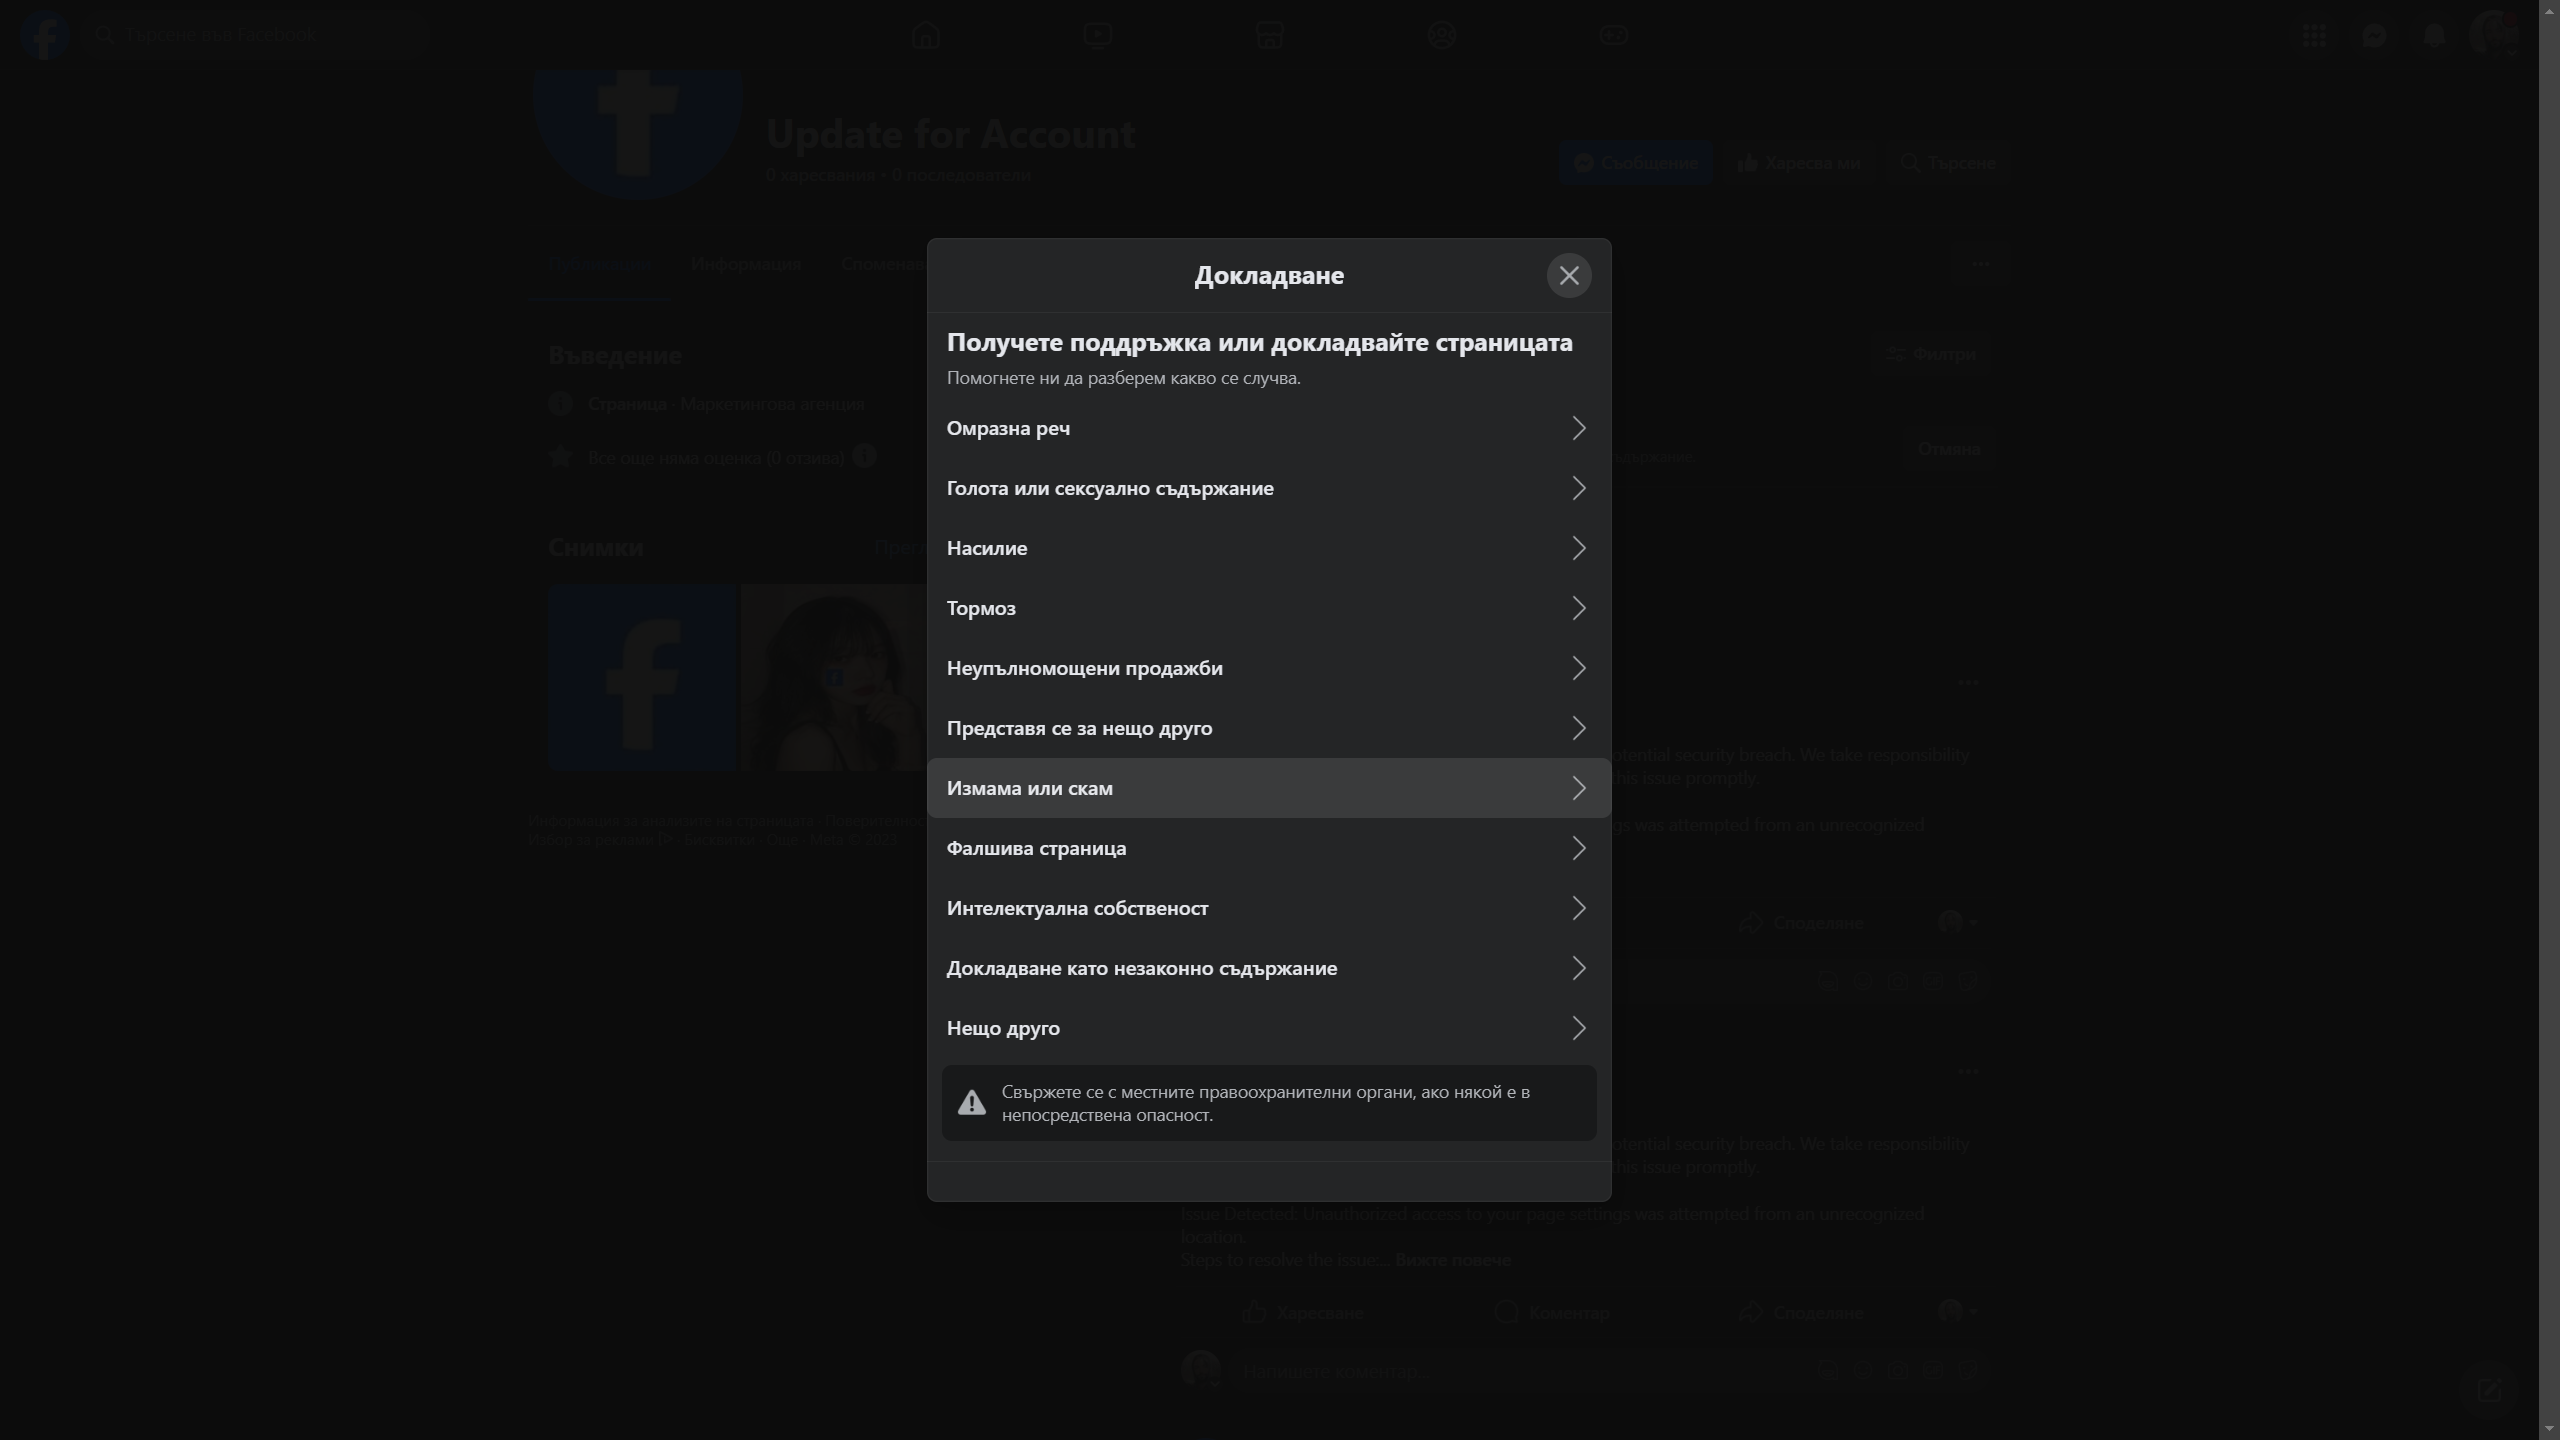Open the Facebook logo photo thumbnail
This screenshot has width=2560, height=1440.
point(642,678)
